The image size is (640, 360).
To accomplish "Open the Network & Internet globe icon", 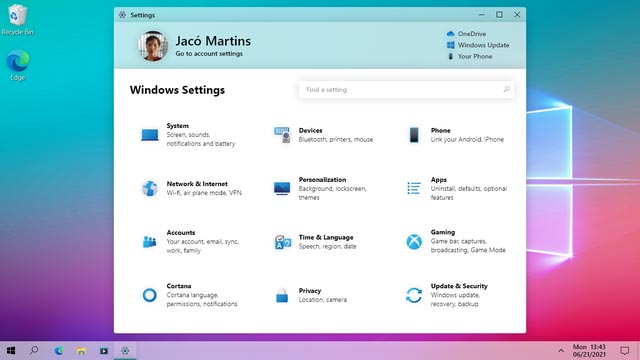I will click(x=150, y=188).
